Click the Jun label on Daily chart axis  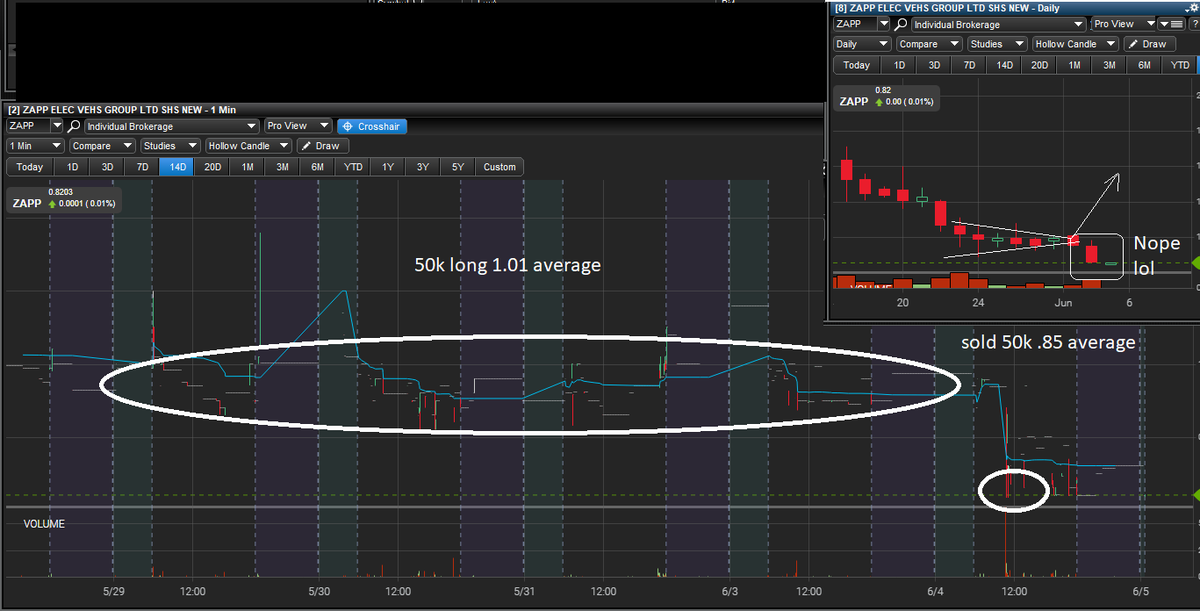coord(1063,302)
